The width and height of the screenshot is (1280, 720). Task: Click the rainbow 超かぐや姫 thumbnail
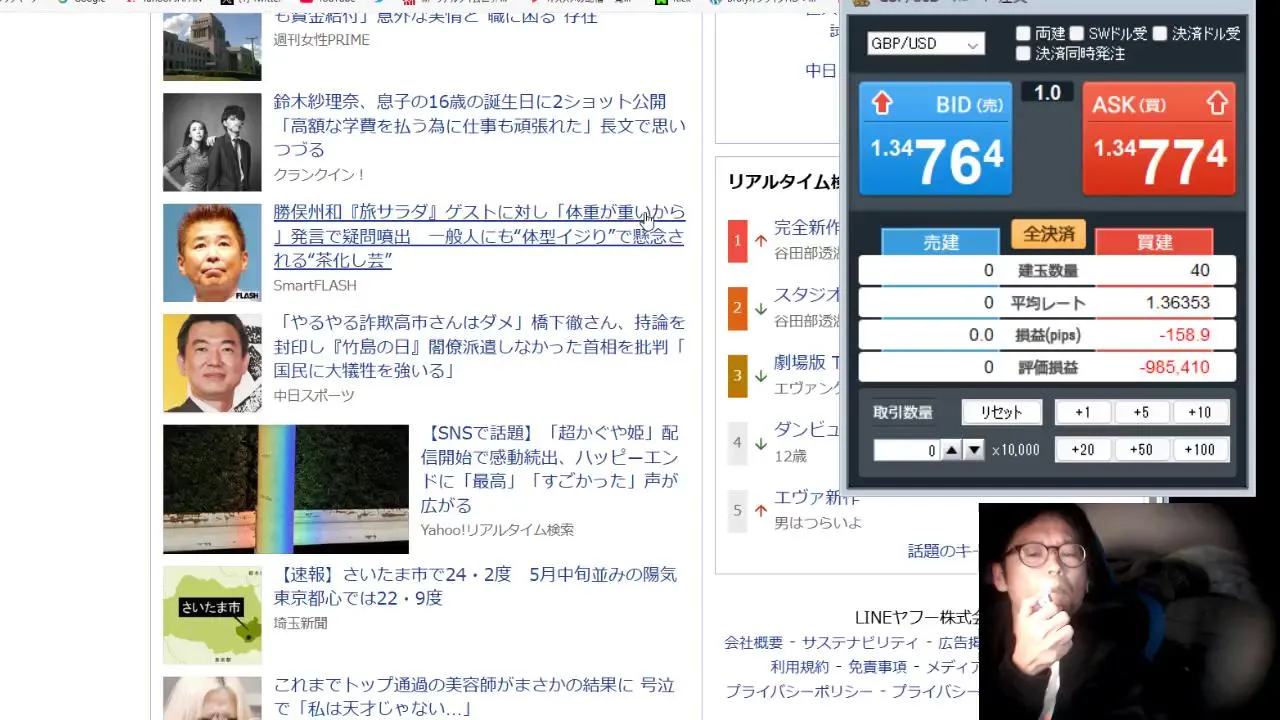(x=286, y=489)
